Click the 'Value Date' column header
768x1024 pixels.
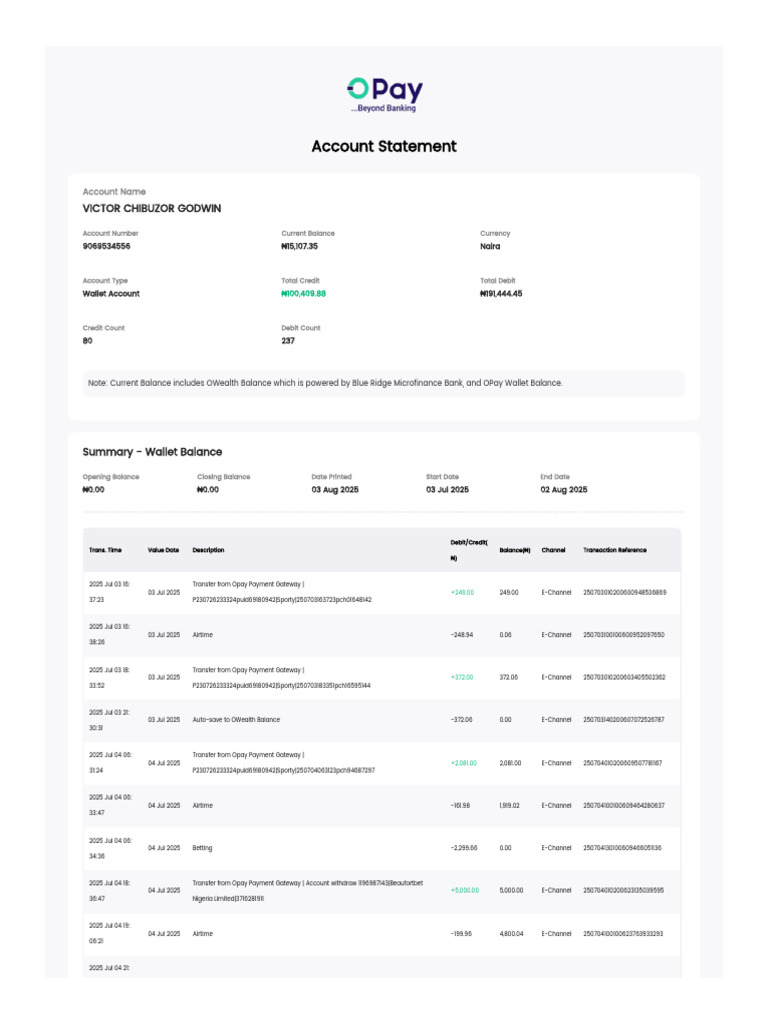pyautogui.click(x=163, y=551)
